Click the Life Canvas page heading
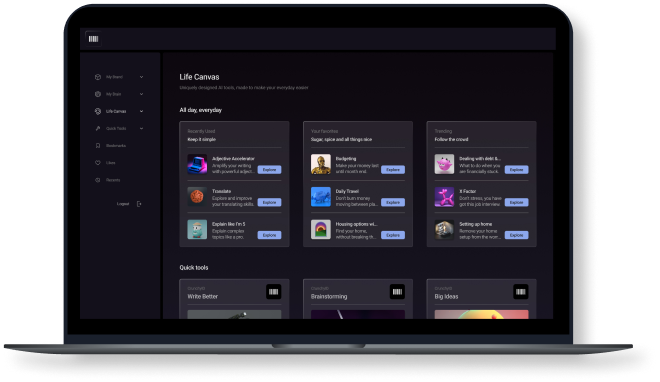The width and height of the screenshot is (660, 382). coord(199,77)
